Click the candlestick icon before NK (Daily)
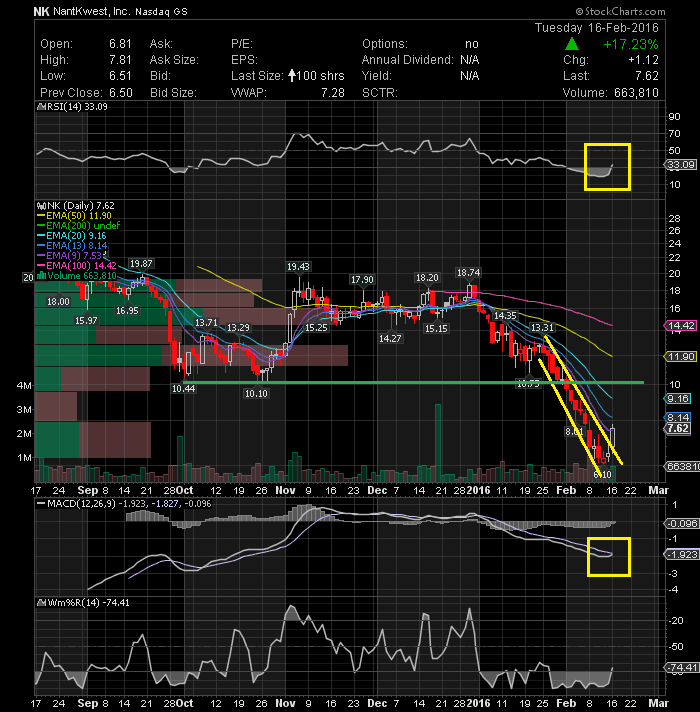 (x=41, y=206)
